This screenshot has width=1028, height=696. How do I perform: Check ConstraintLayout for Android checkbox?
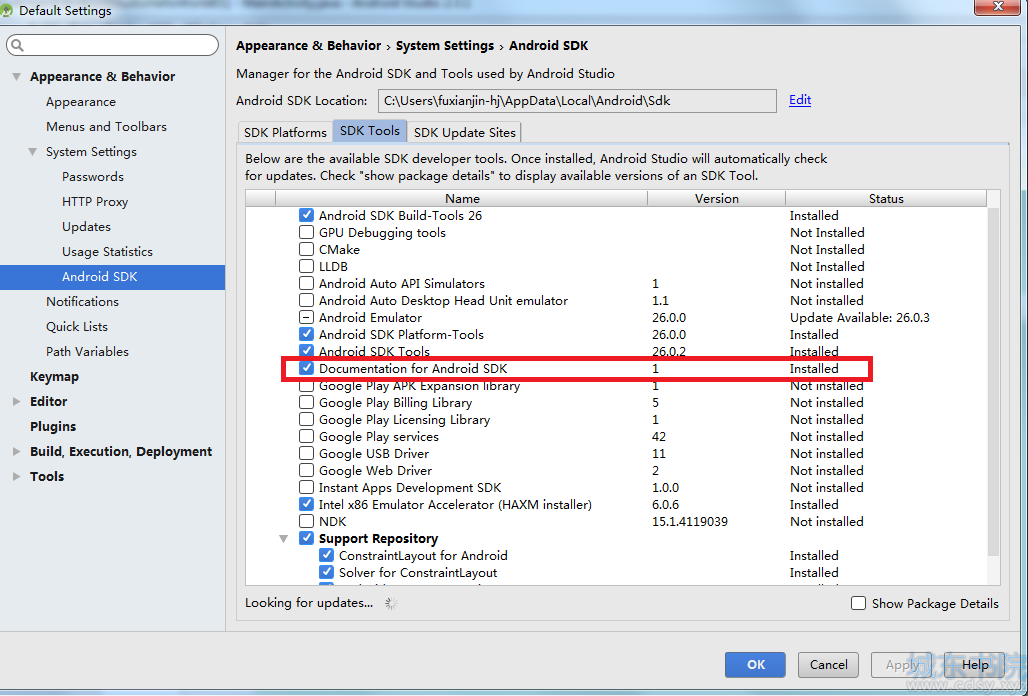[x=326, y=556]
